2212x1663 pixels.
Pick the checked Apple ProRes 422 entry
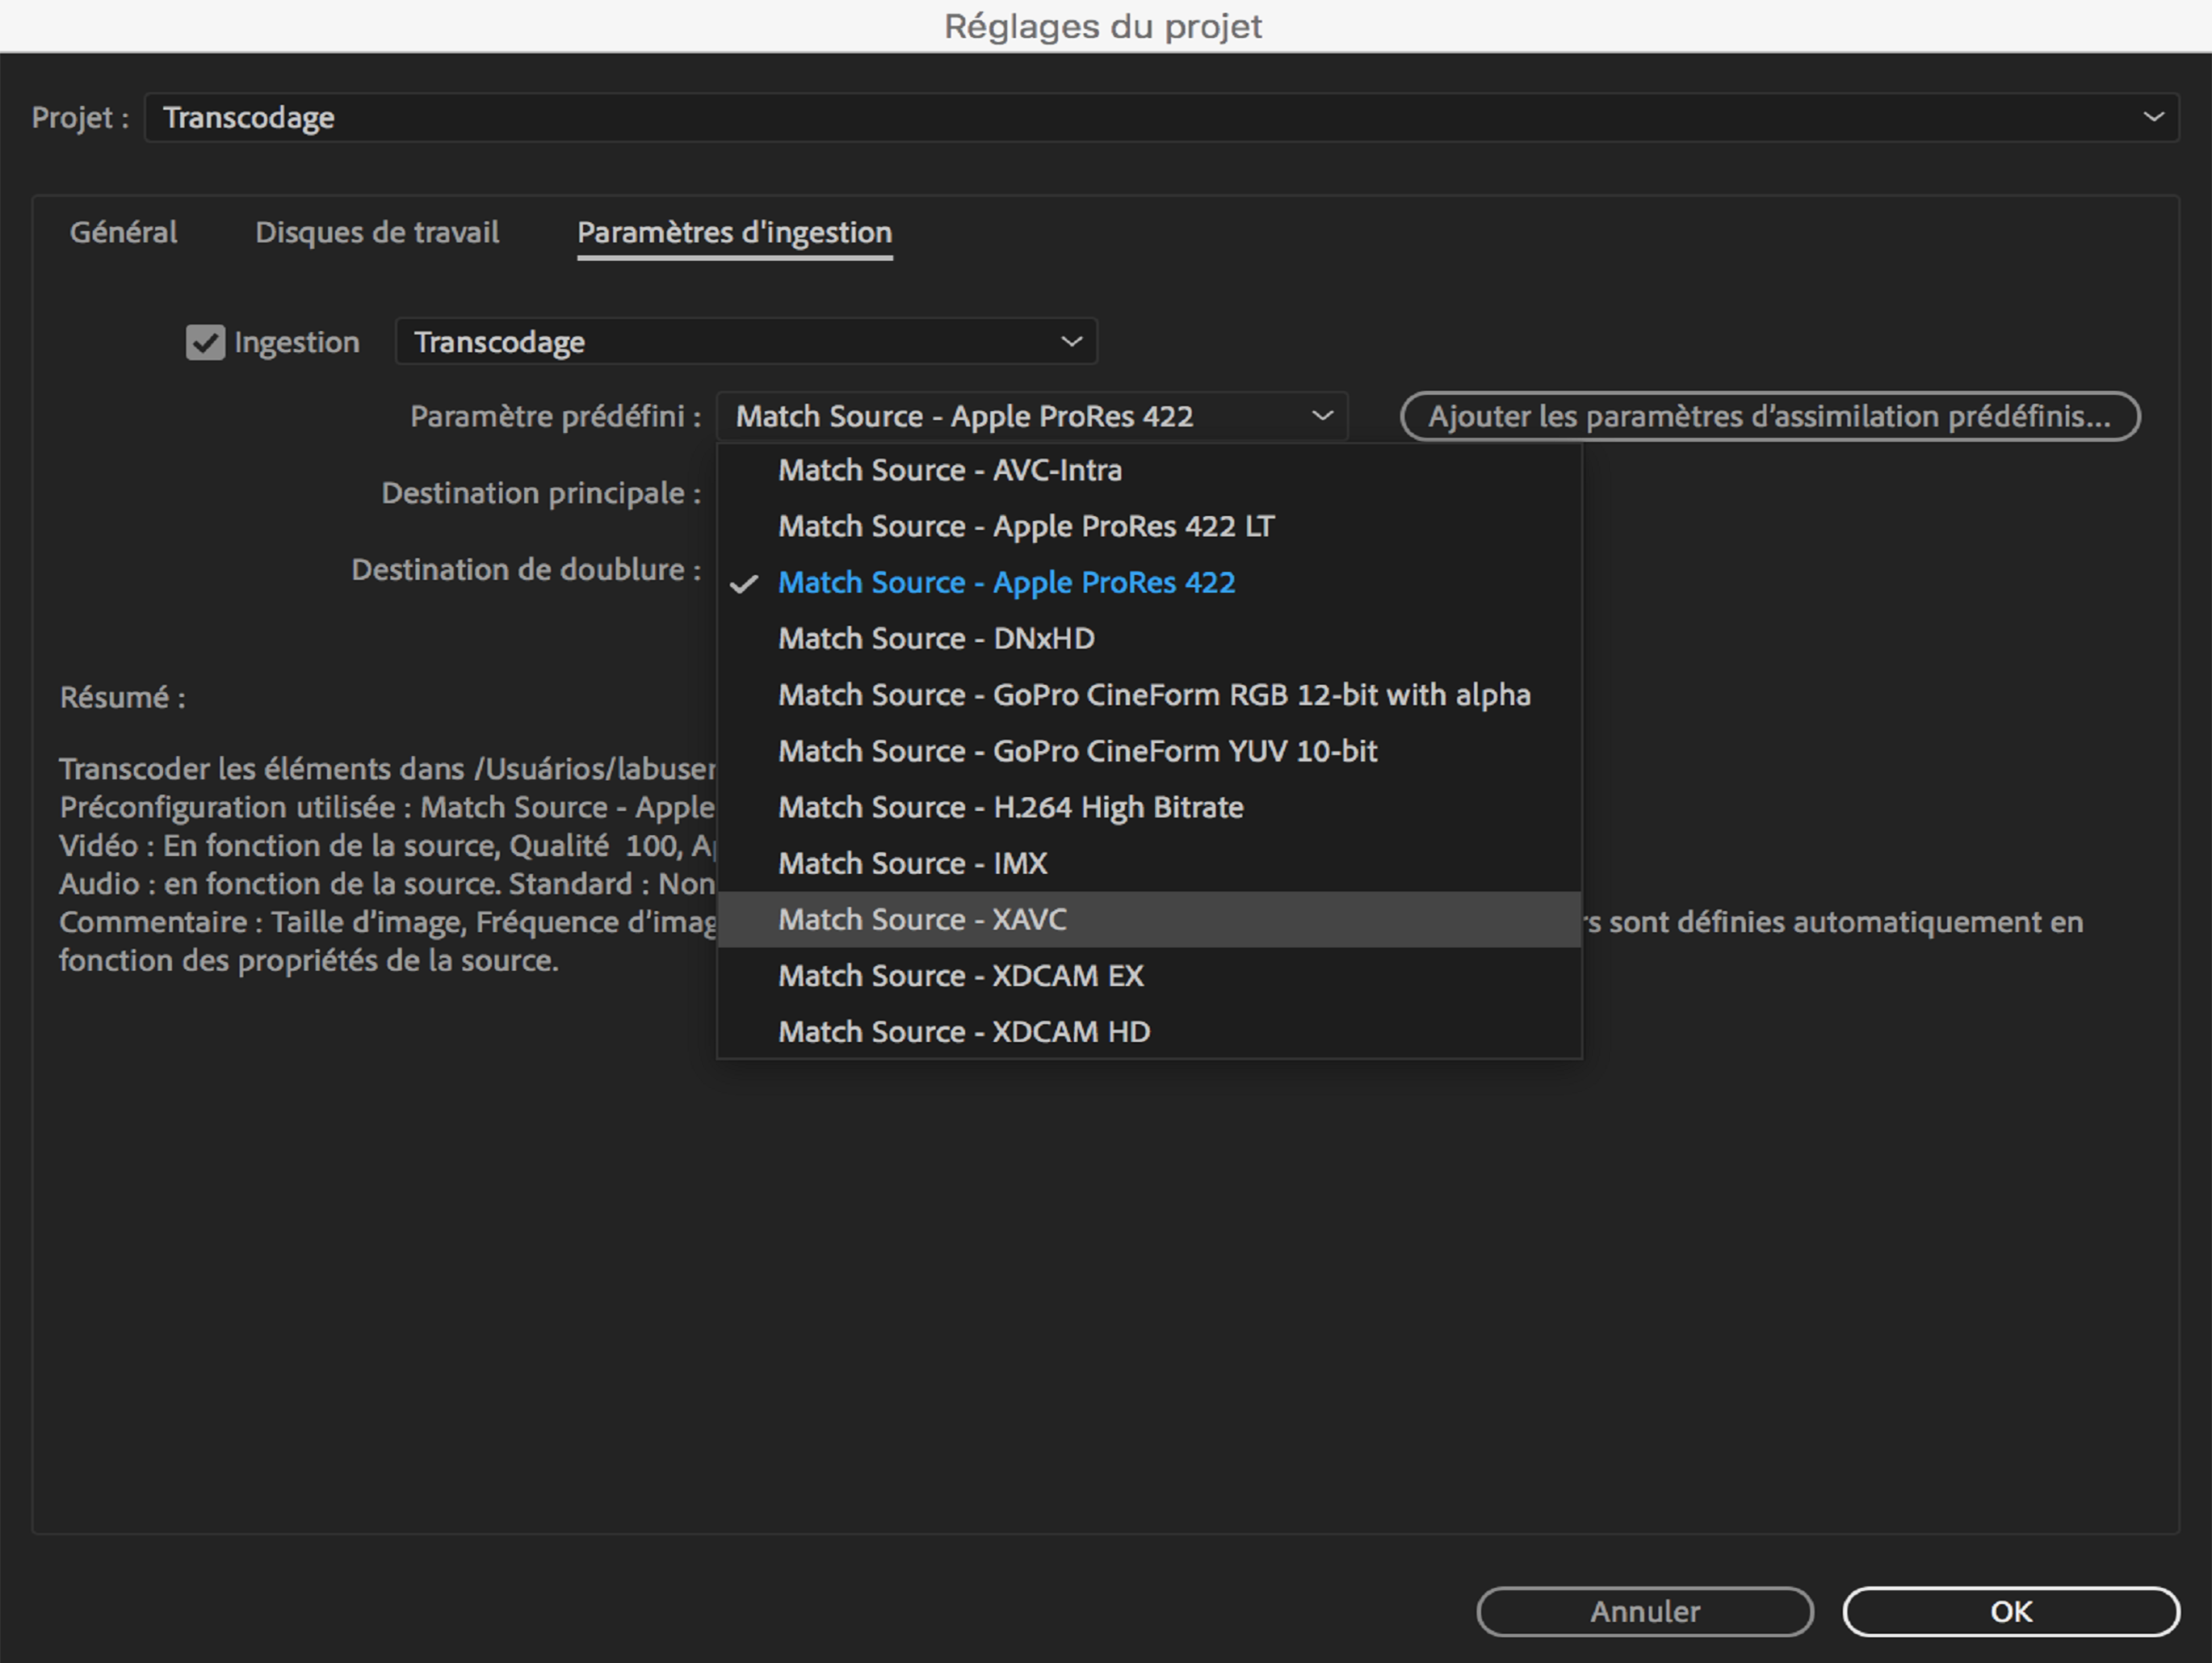[x=1006, y=582]
